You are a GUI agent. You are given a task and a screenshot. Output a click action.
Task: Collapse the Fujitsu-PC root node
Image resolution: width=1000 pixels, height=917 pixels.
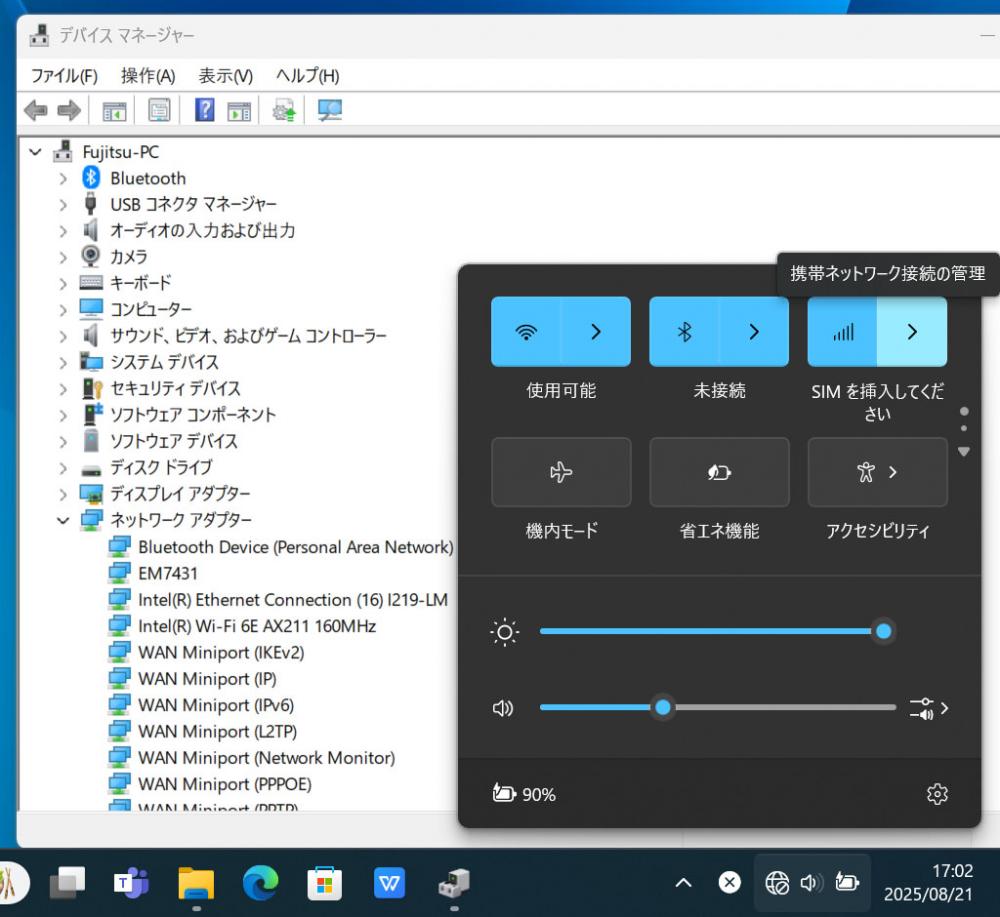36,152
